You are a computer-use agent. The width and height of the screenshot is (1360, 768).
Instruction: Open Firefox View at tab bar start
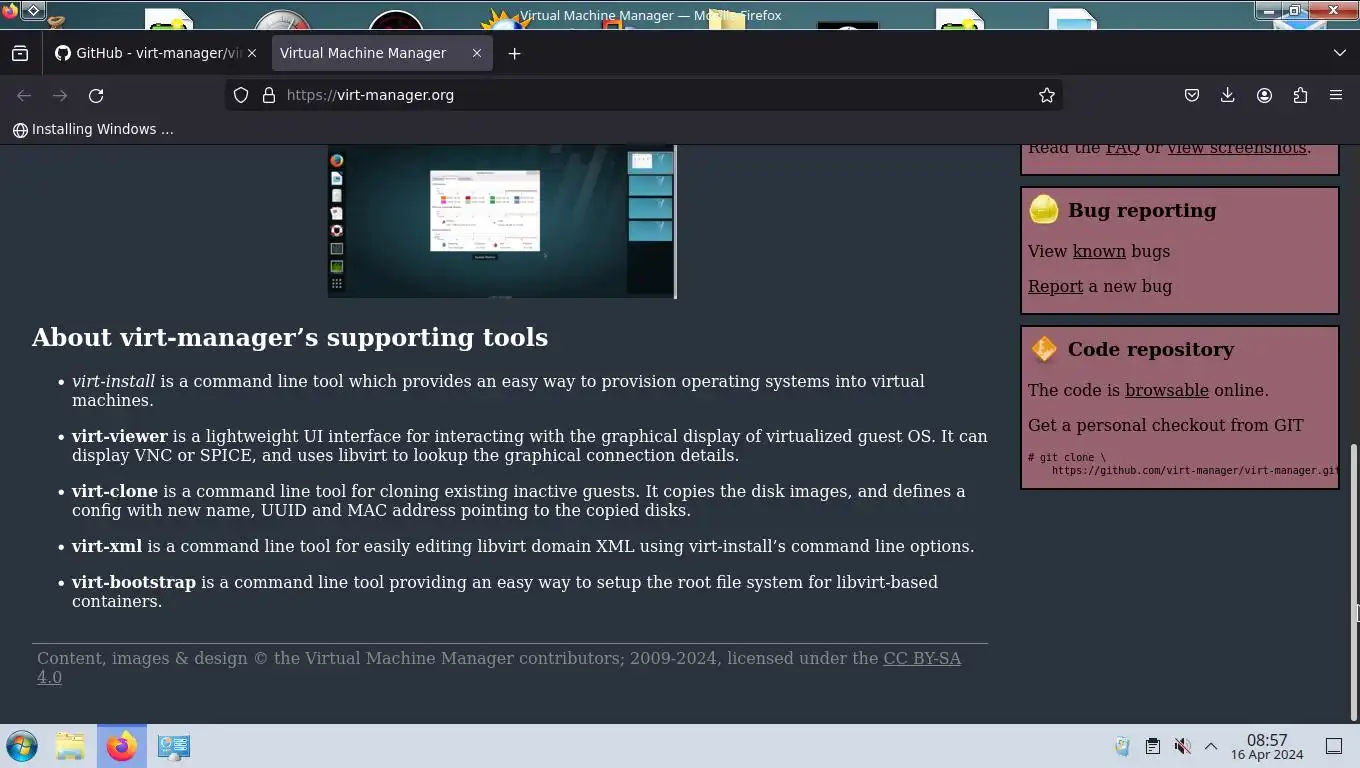(x=20, y=53)
